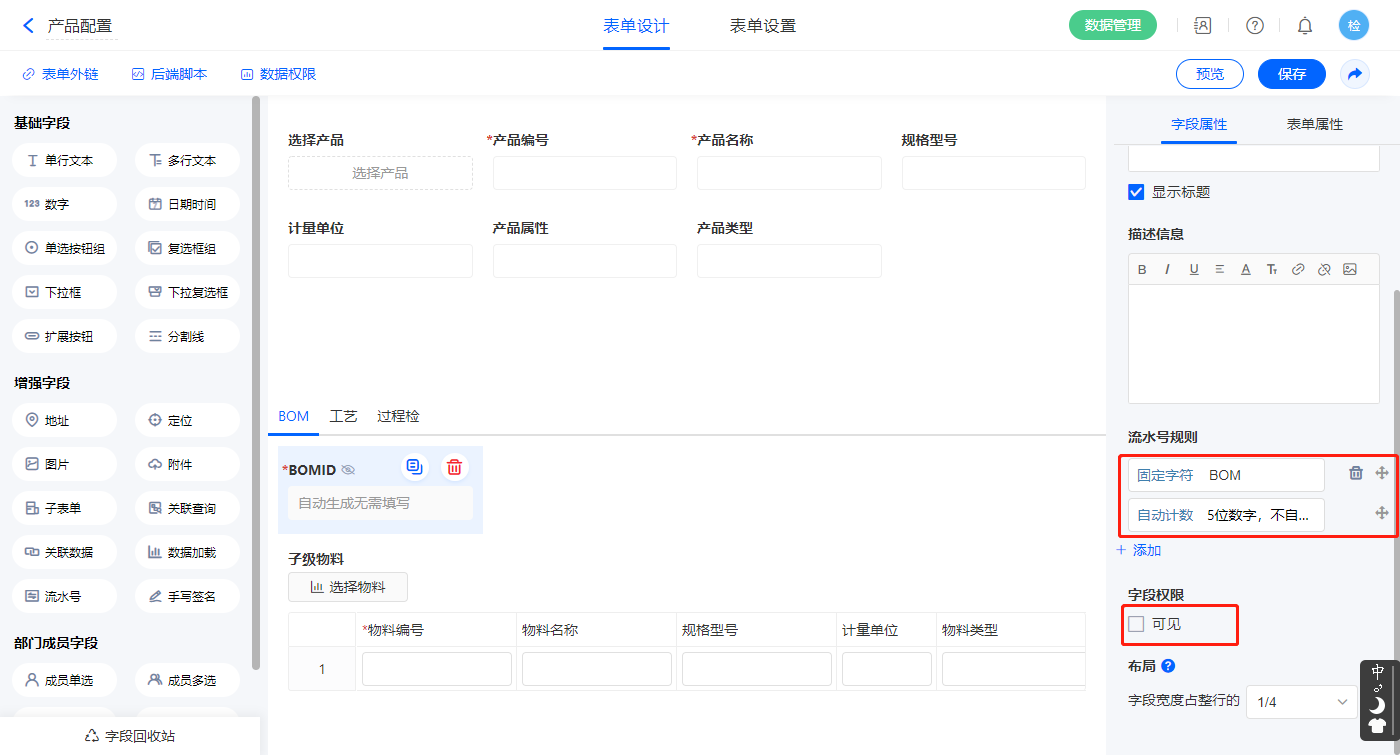Open the notification bell icon
The image size is (1400, 755).
click(x=1304, y=26)
